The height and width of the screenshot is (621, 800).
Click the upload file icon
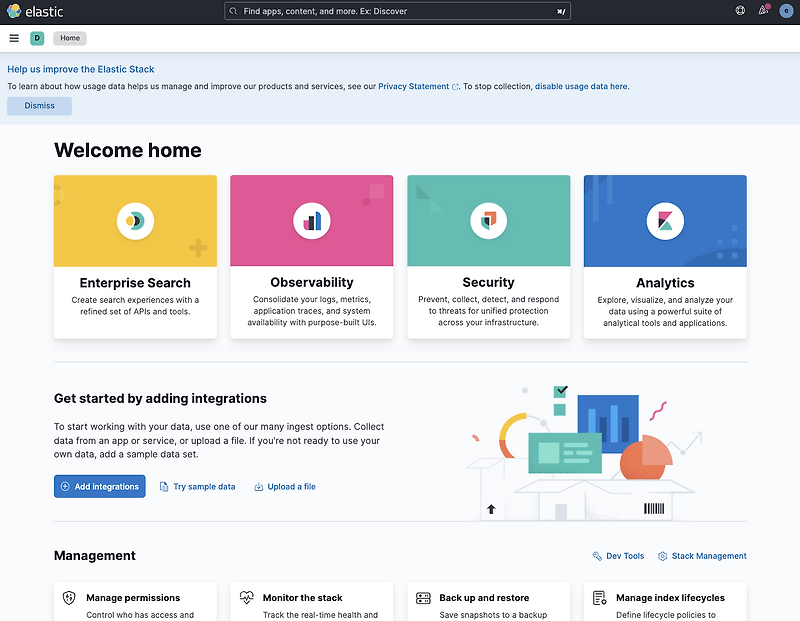tap(259, 487)
